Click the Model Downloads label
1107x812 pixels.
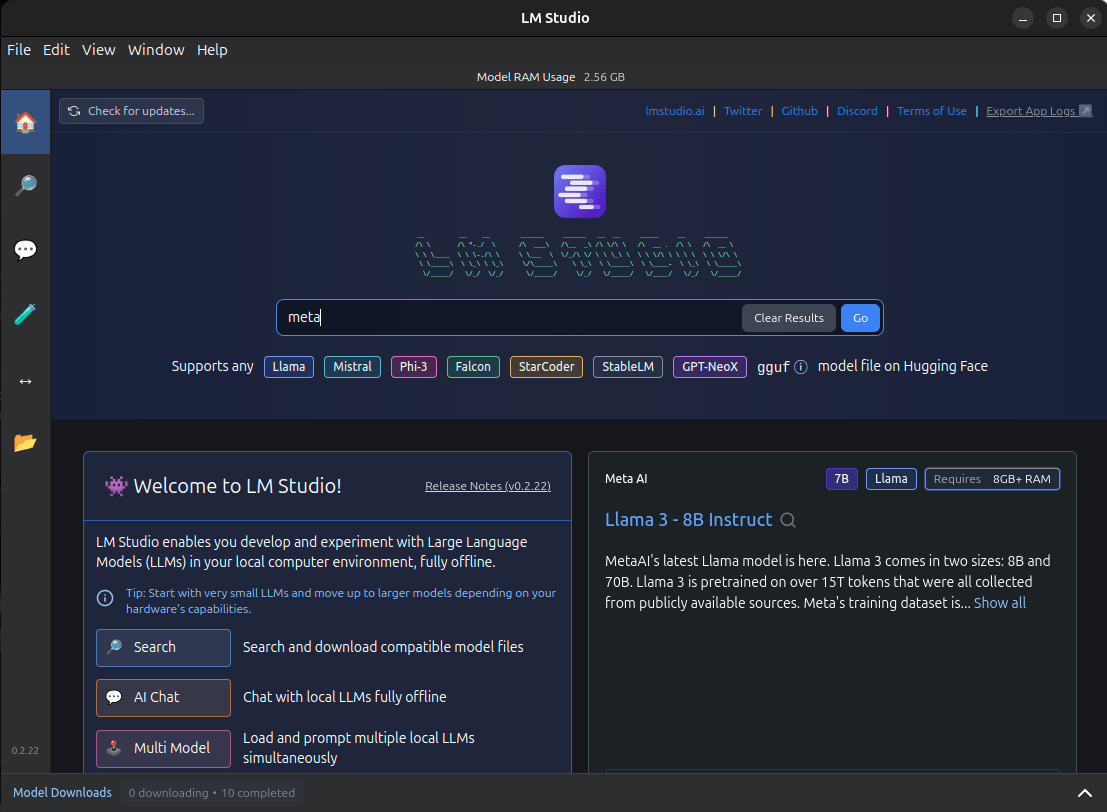pyautogui.click(x=62, y=792)
